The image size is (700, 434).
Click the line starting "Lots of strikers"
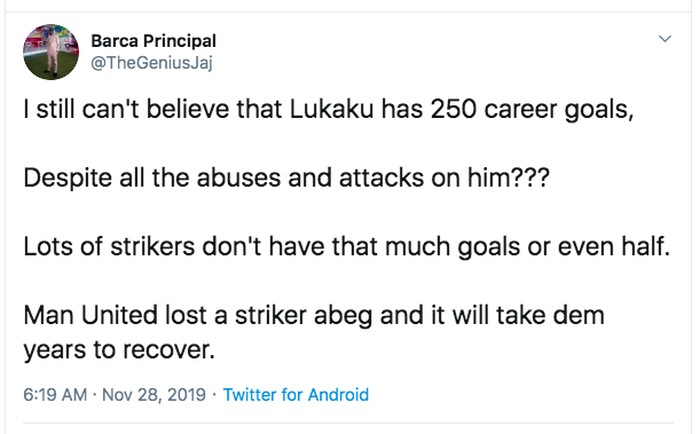click(x=343, y=247)
